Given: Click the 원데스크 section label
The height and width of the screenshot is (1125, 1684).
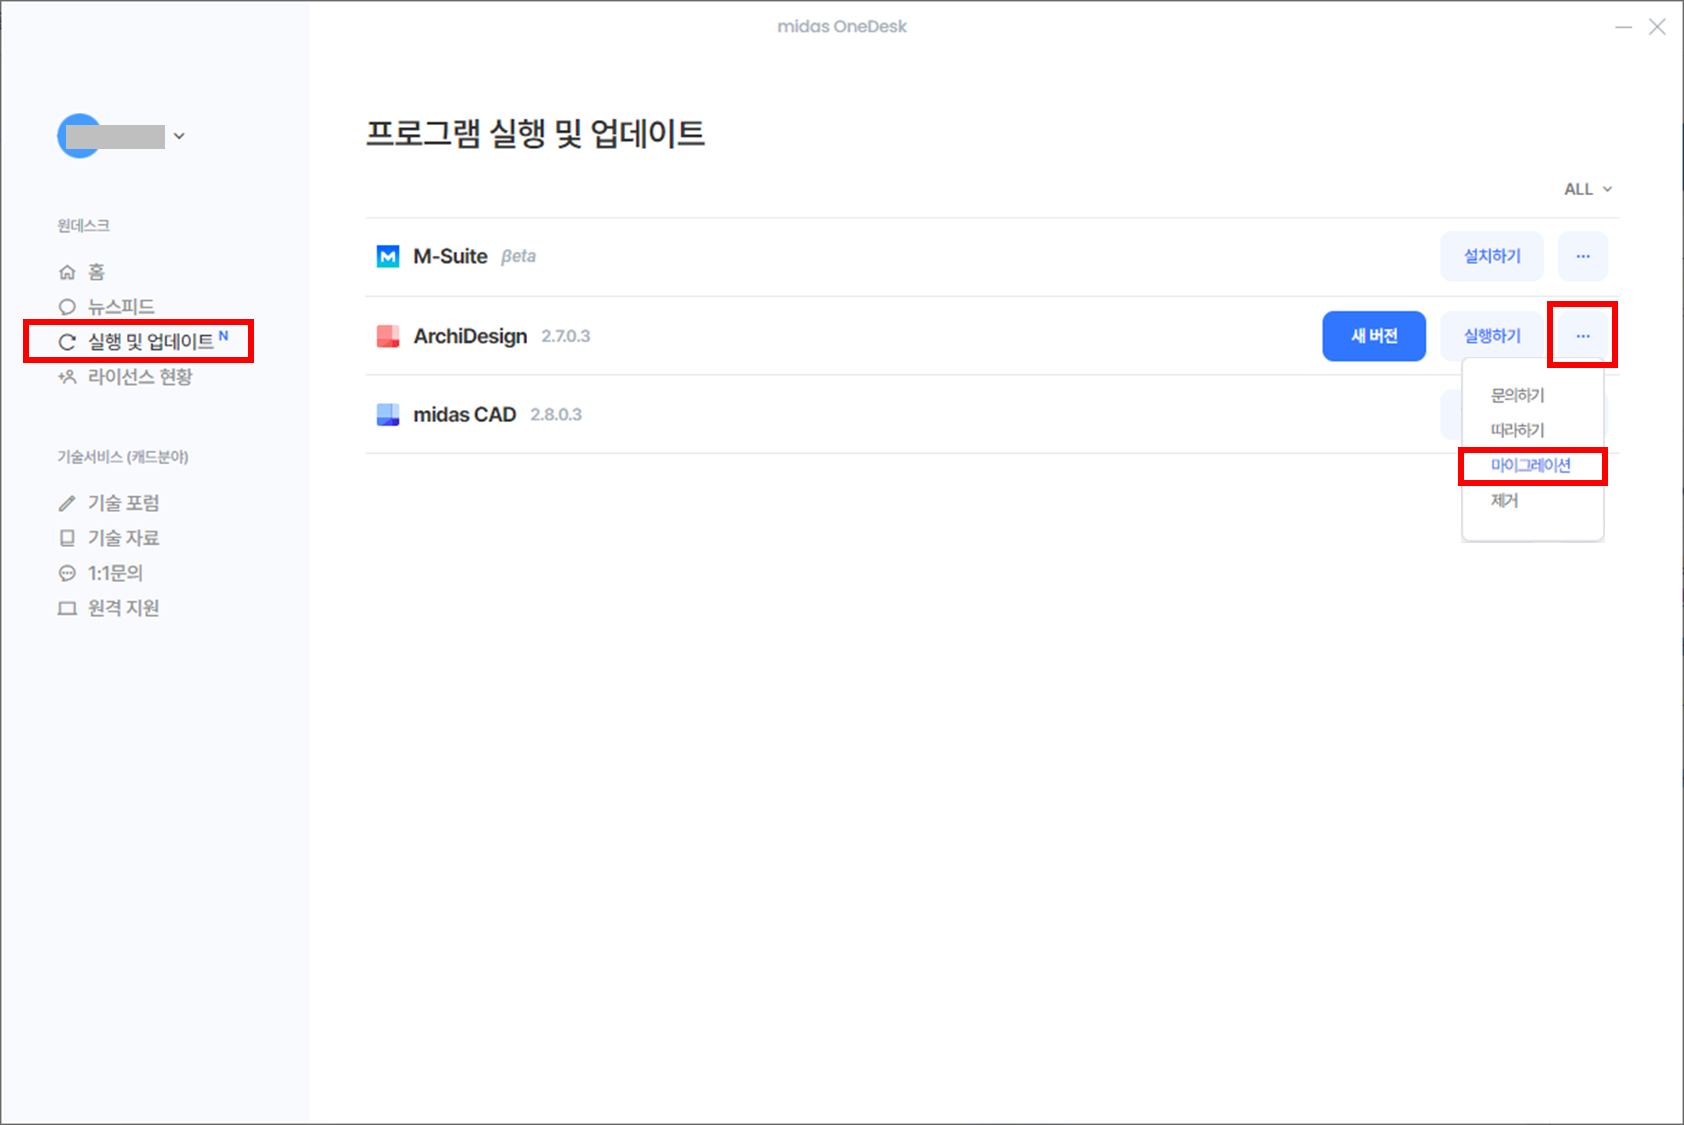Looking at the screenshot, I should 83,226.
